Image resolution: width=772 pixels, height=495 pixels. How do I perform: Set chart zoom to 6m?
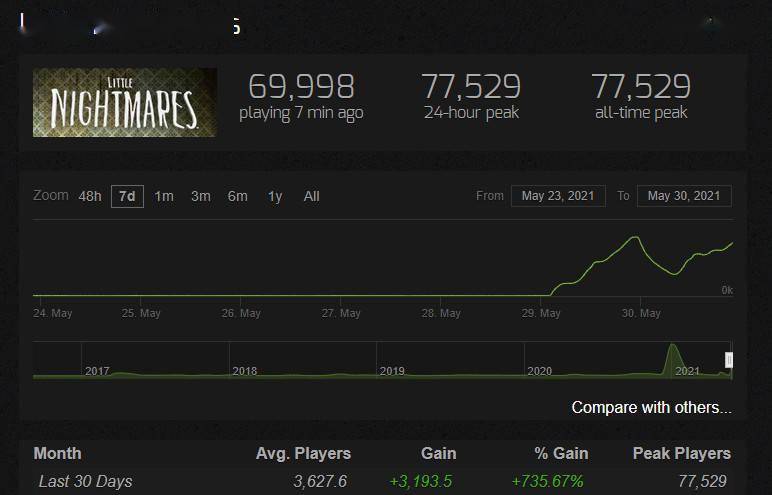click(237, 197)
